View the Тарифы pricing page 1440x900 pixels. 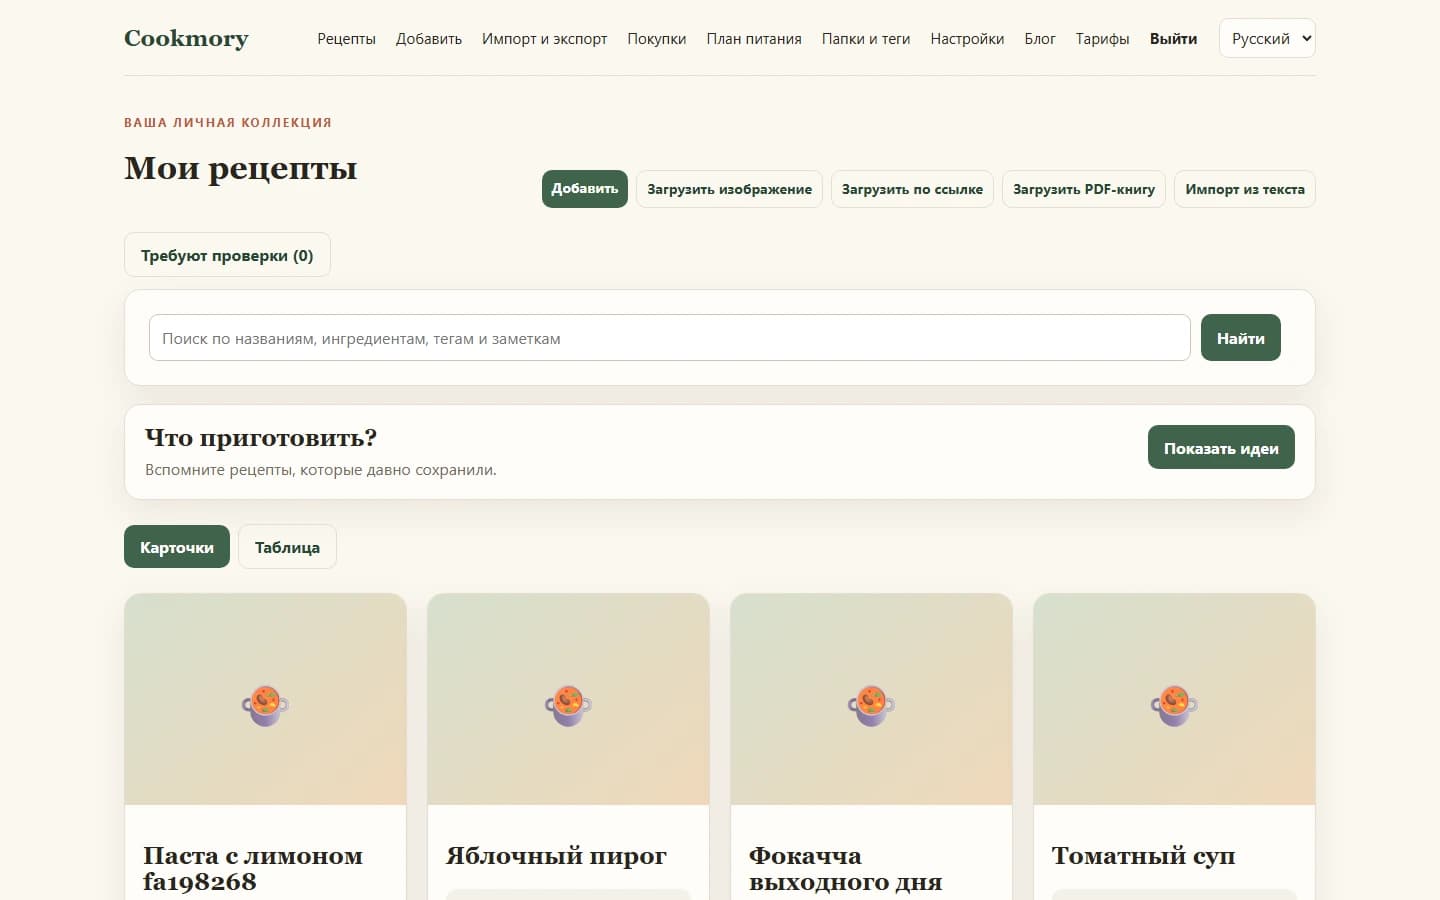1103,39
